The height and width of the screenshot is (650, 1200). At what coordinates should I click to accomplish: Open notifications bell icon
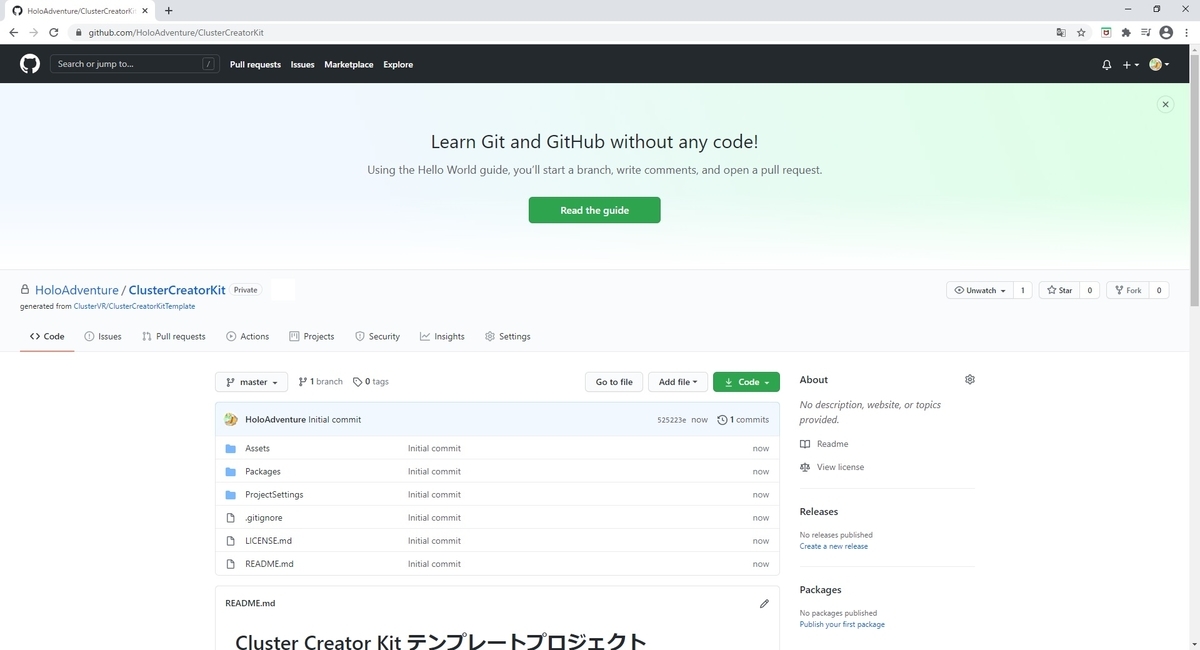point(1106,64)
